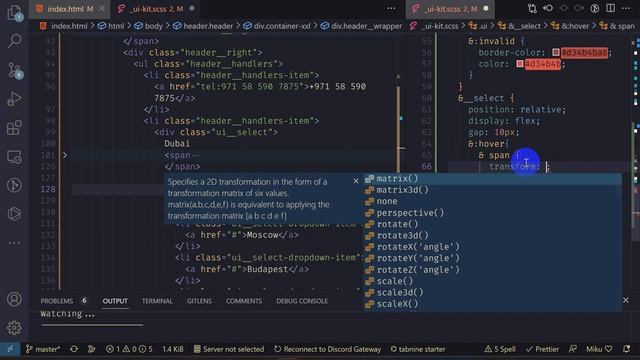
Task: Click the split editor icon in title bar
Action: [610, 8]
